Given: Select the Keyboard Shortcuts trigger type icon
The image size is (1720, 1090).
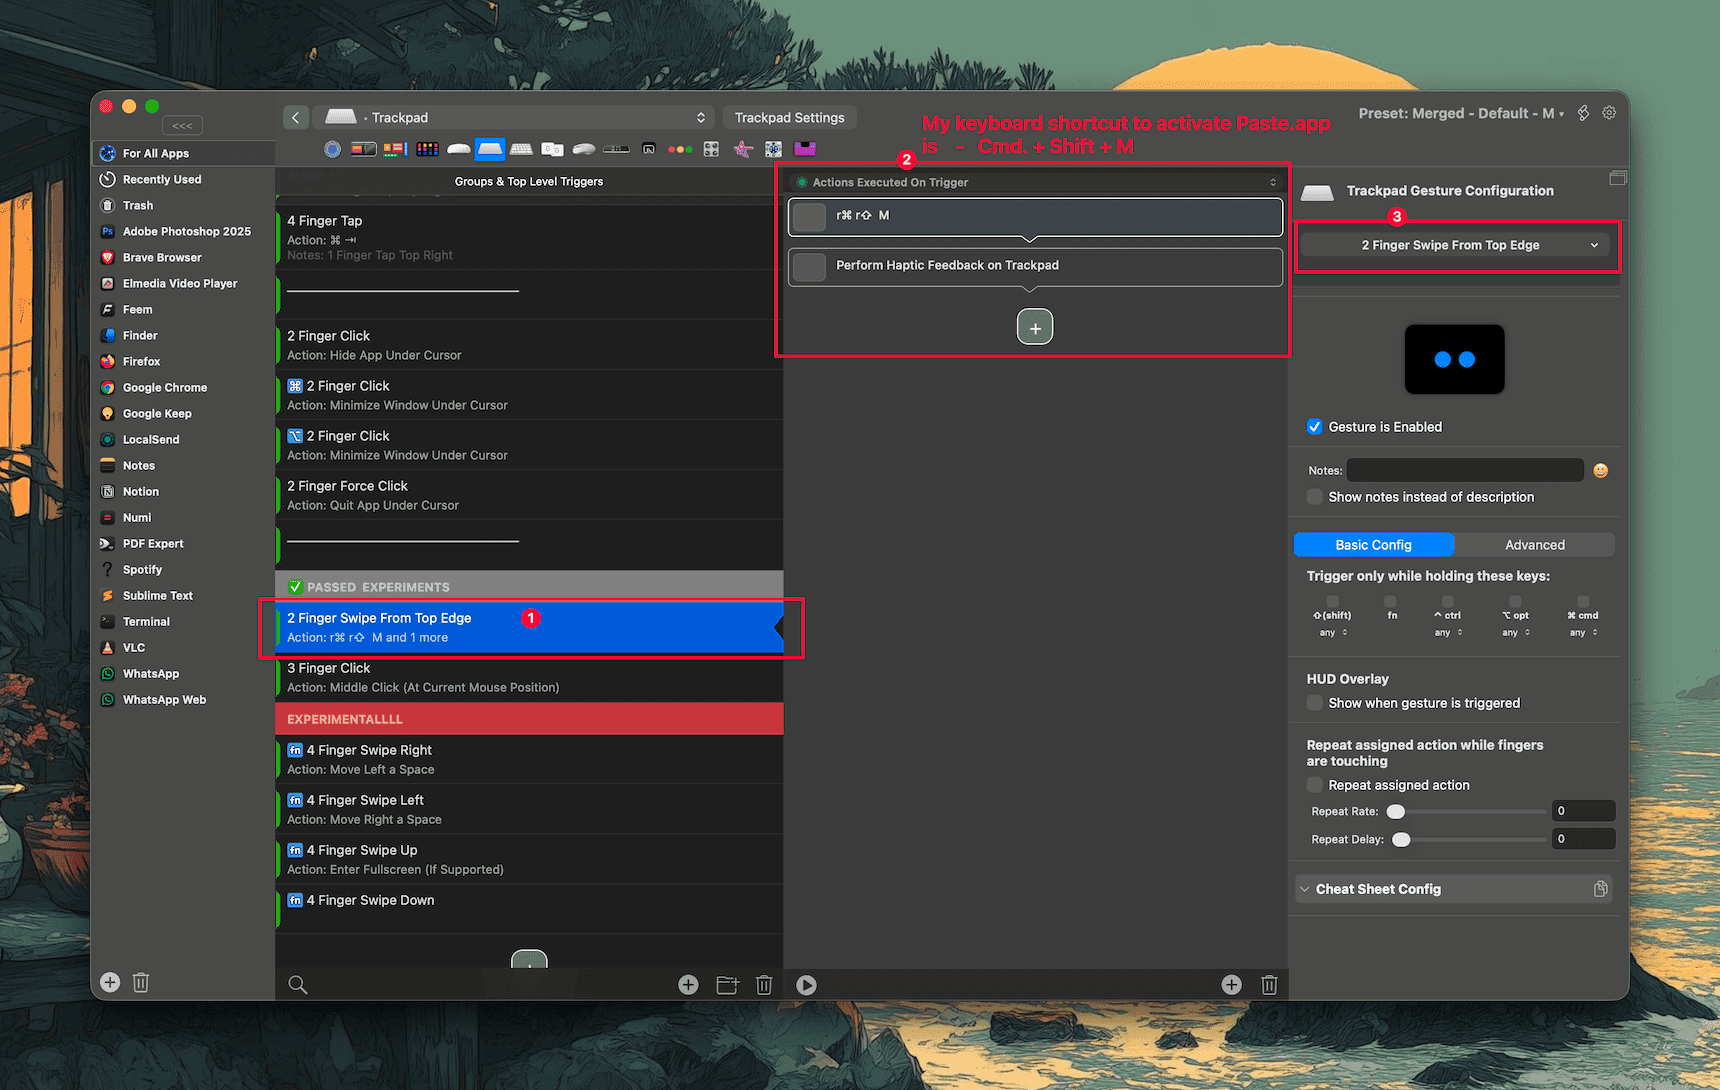Looking at the screenshot, I should (x=521, y=149).
